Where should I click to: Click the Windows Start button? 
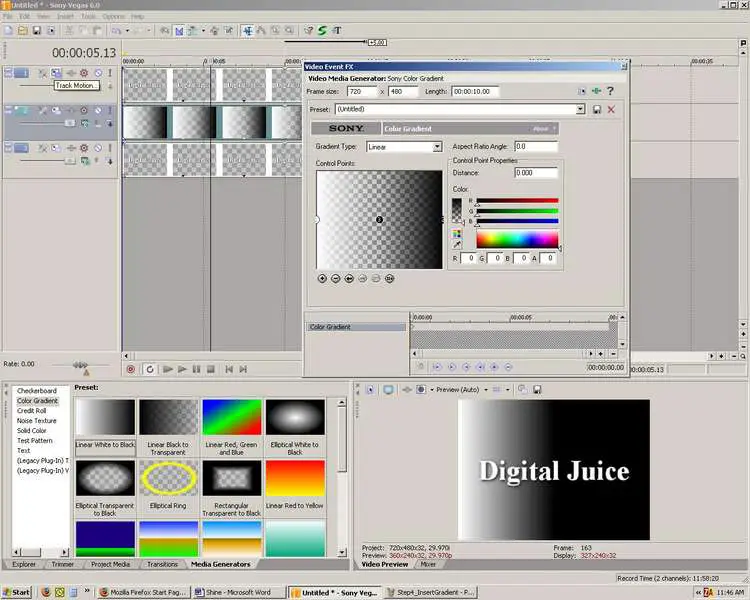16,592
